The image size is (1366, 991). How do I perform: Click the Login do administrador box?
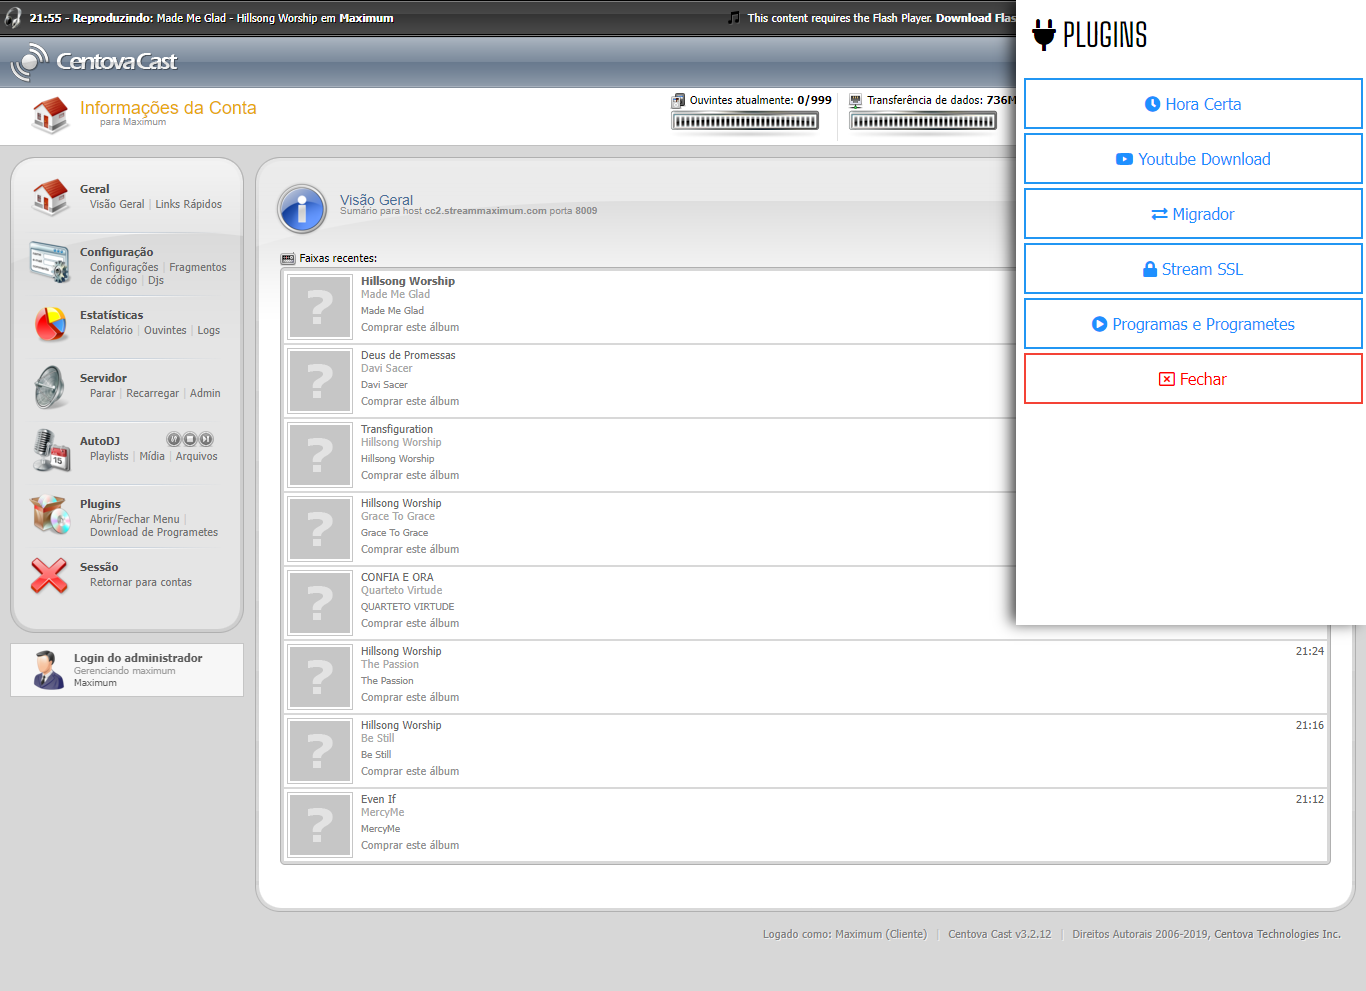pos(127,670)
